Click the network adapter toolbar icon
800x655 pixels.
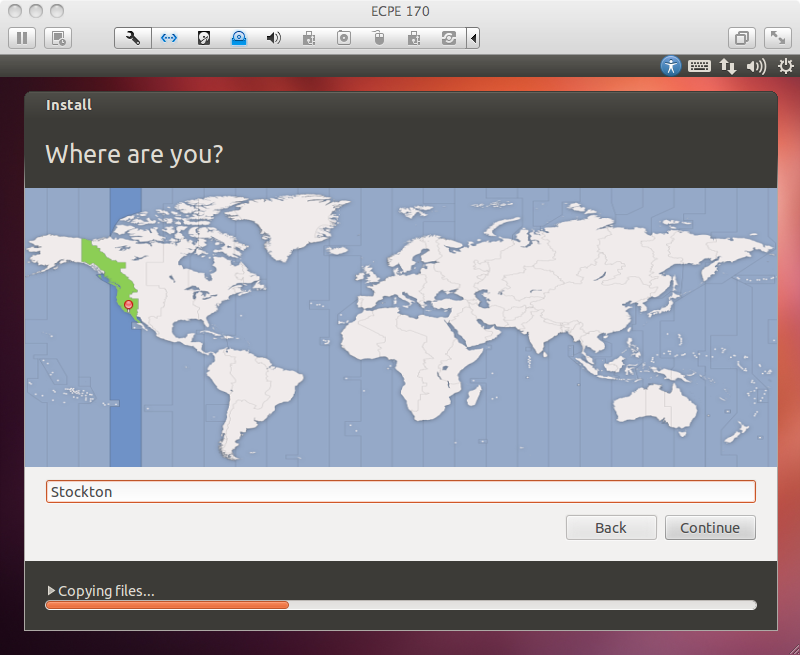[169, 37]
